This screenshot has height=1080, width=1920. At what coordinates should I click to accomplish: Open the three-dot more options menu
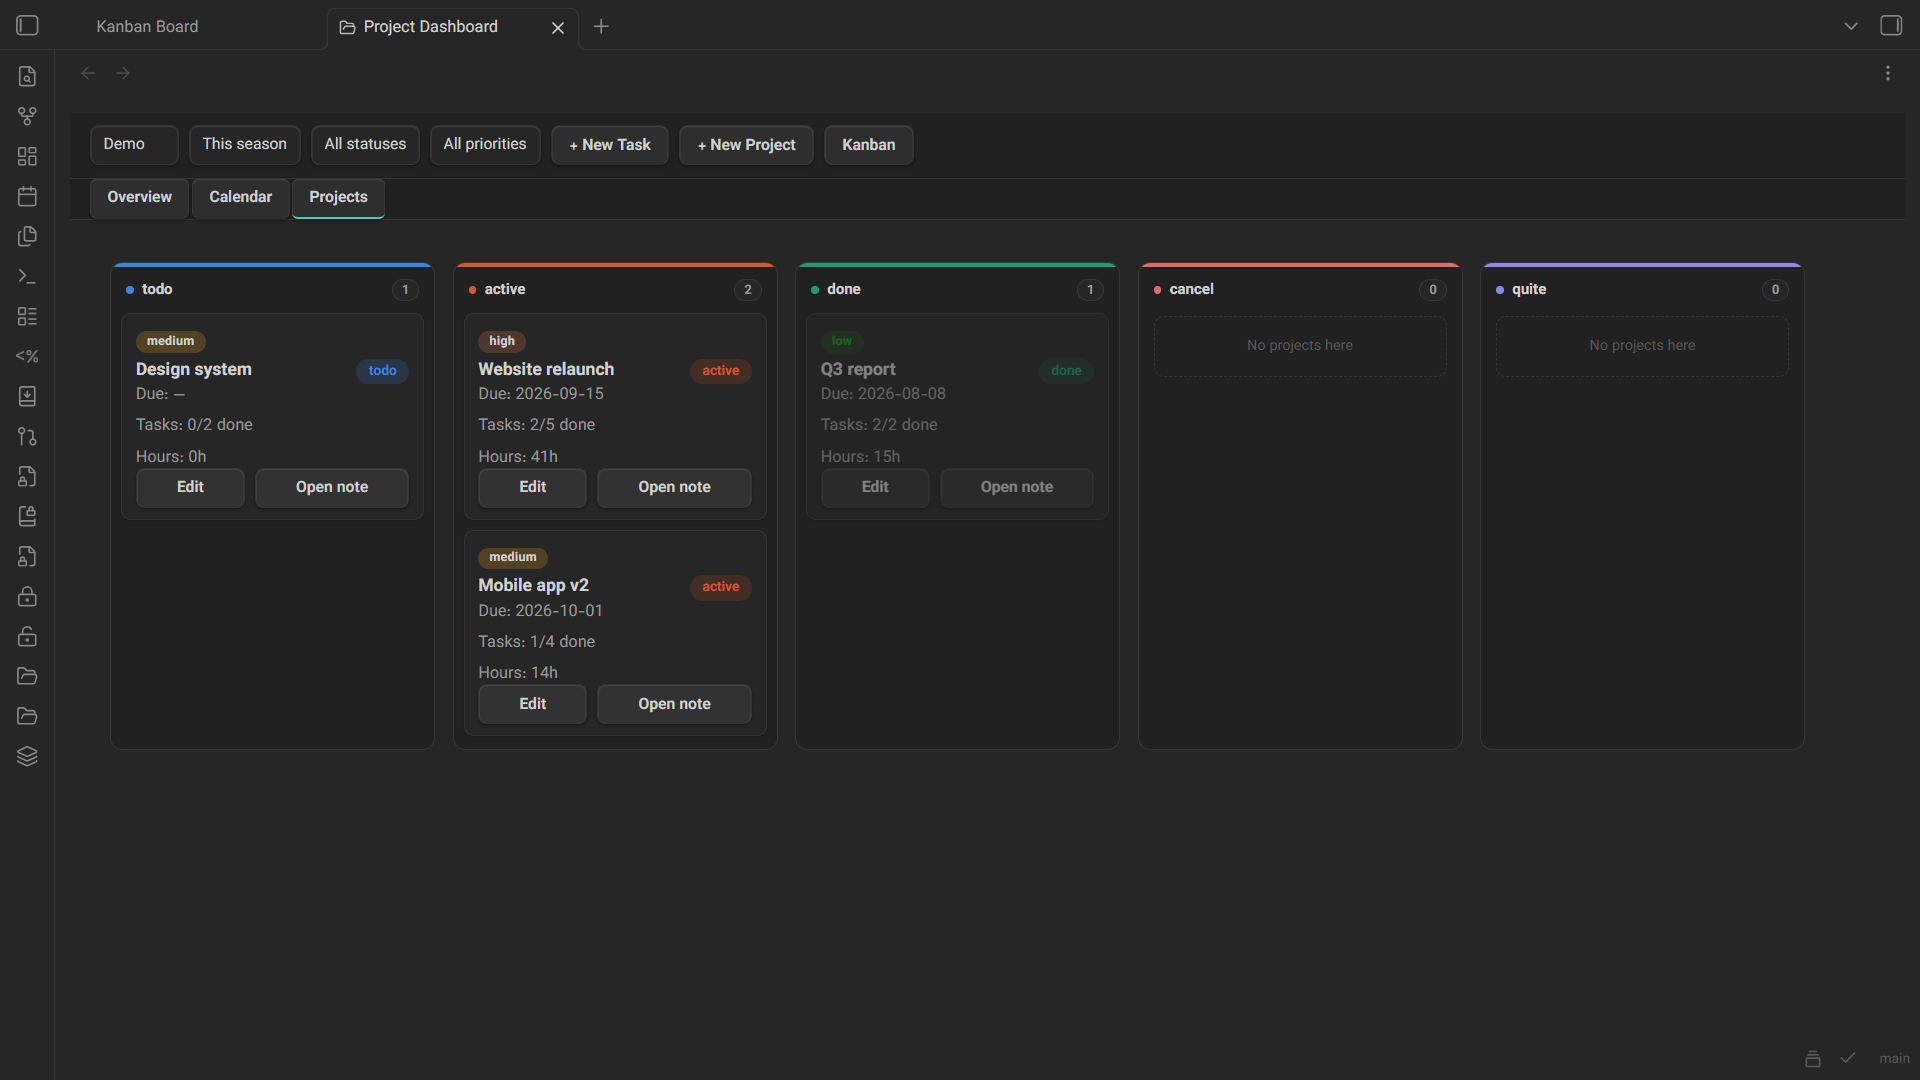coord(1888,73)
